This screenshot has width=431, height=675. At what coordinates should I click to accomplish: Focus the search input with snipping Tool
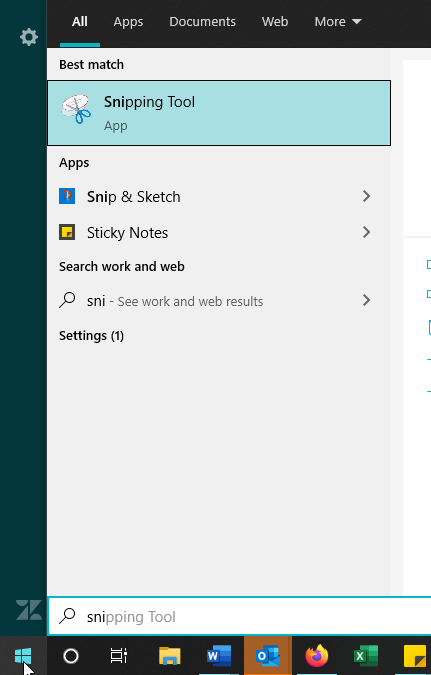(x=239, y=616)
